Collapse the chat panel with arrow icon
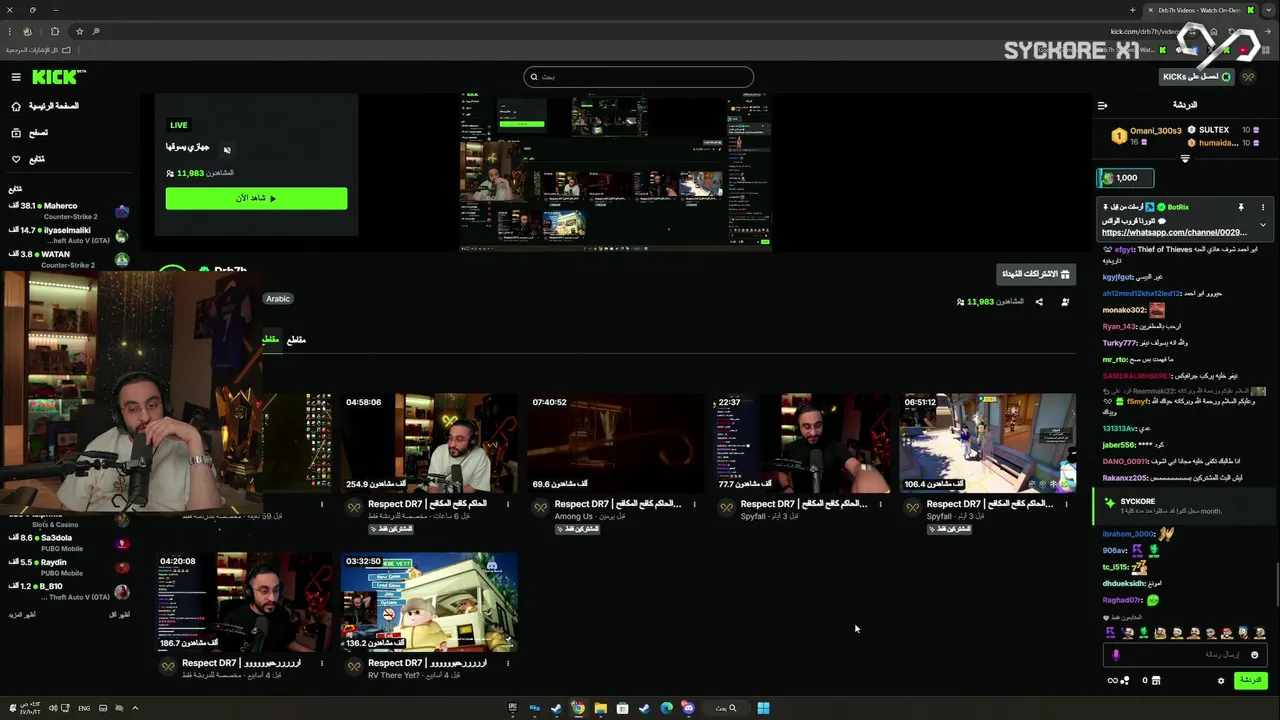Screen dimensions: 1280x720 pyautogui.click(x=1102, y=105)
